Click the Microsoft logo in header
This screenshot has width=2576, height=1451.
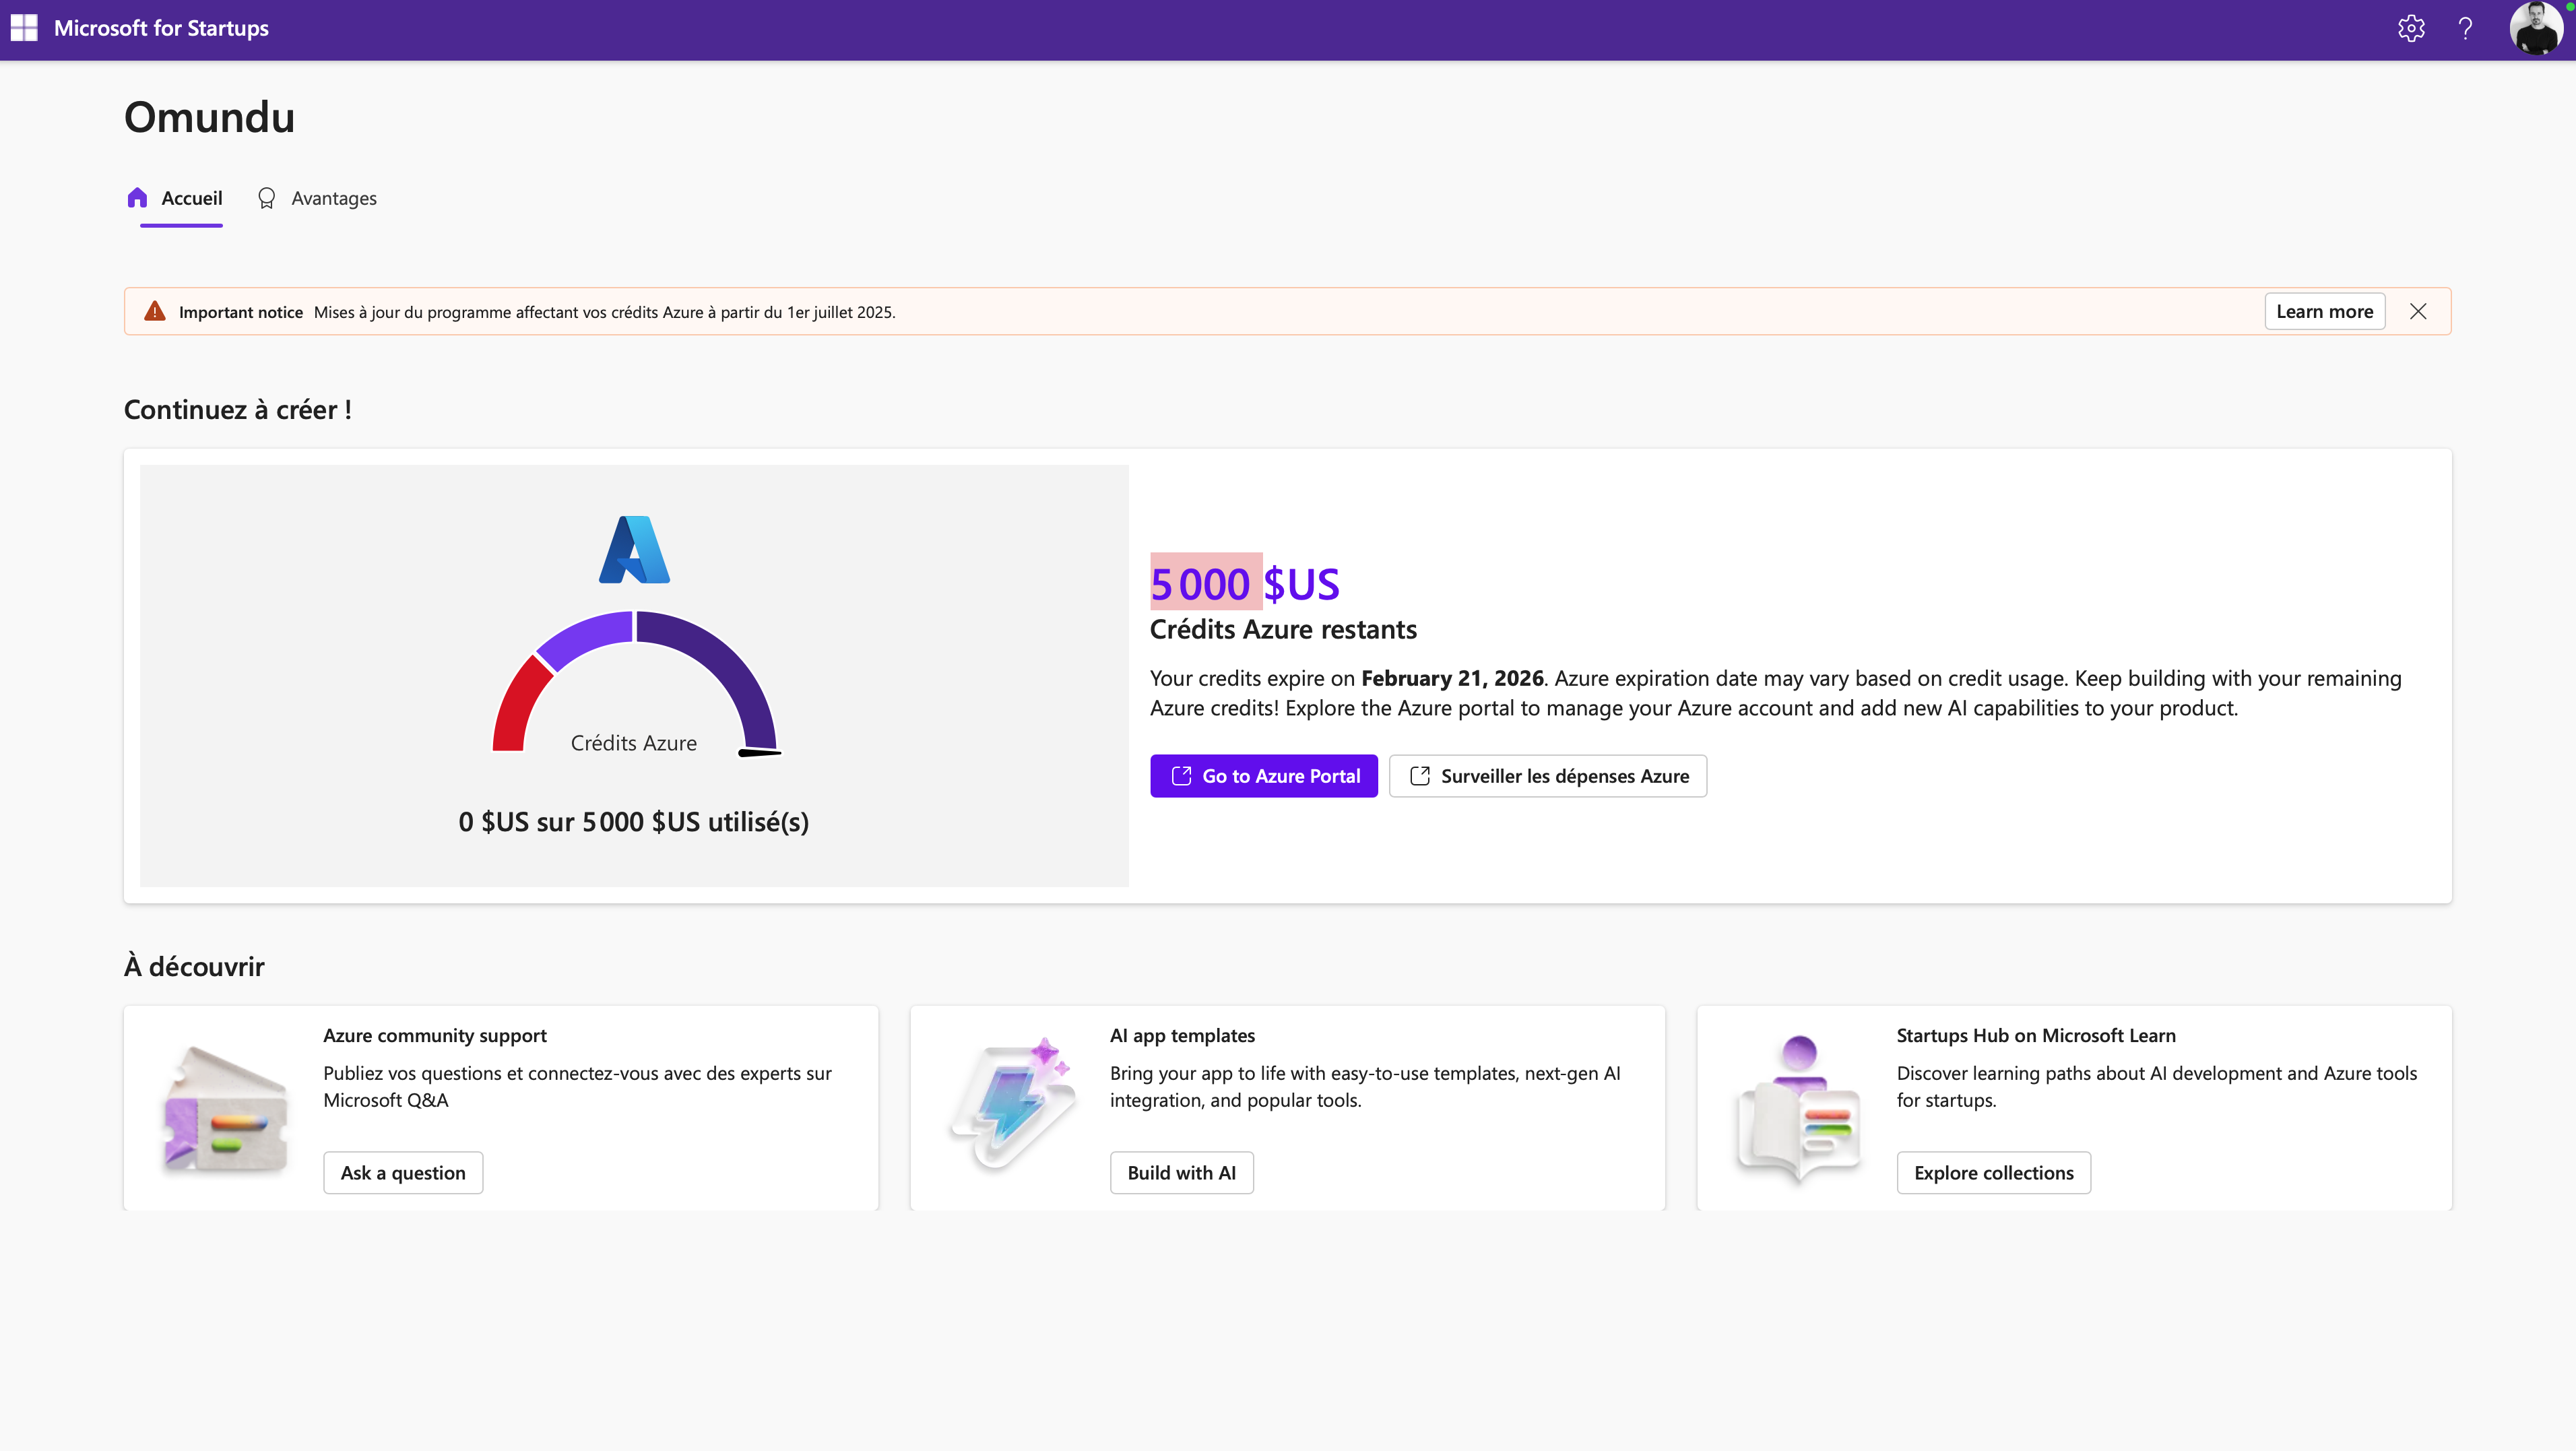point(24,28)
